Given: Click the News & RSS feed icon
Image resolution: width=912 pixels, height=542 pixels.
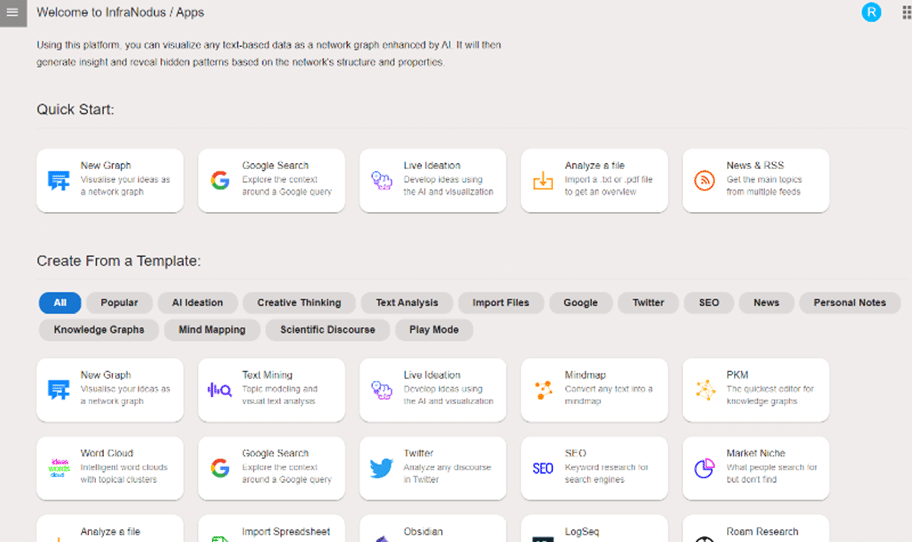Looking at the screenshot, I should click(x=704, y=180).
